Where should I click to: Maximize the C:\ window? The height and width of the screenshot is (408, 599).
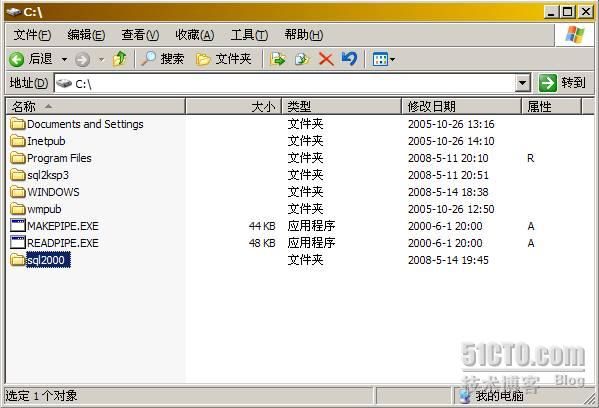coord(568,12)
